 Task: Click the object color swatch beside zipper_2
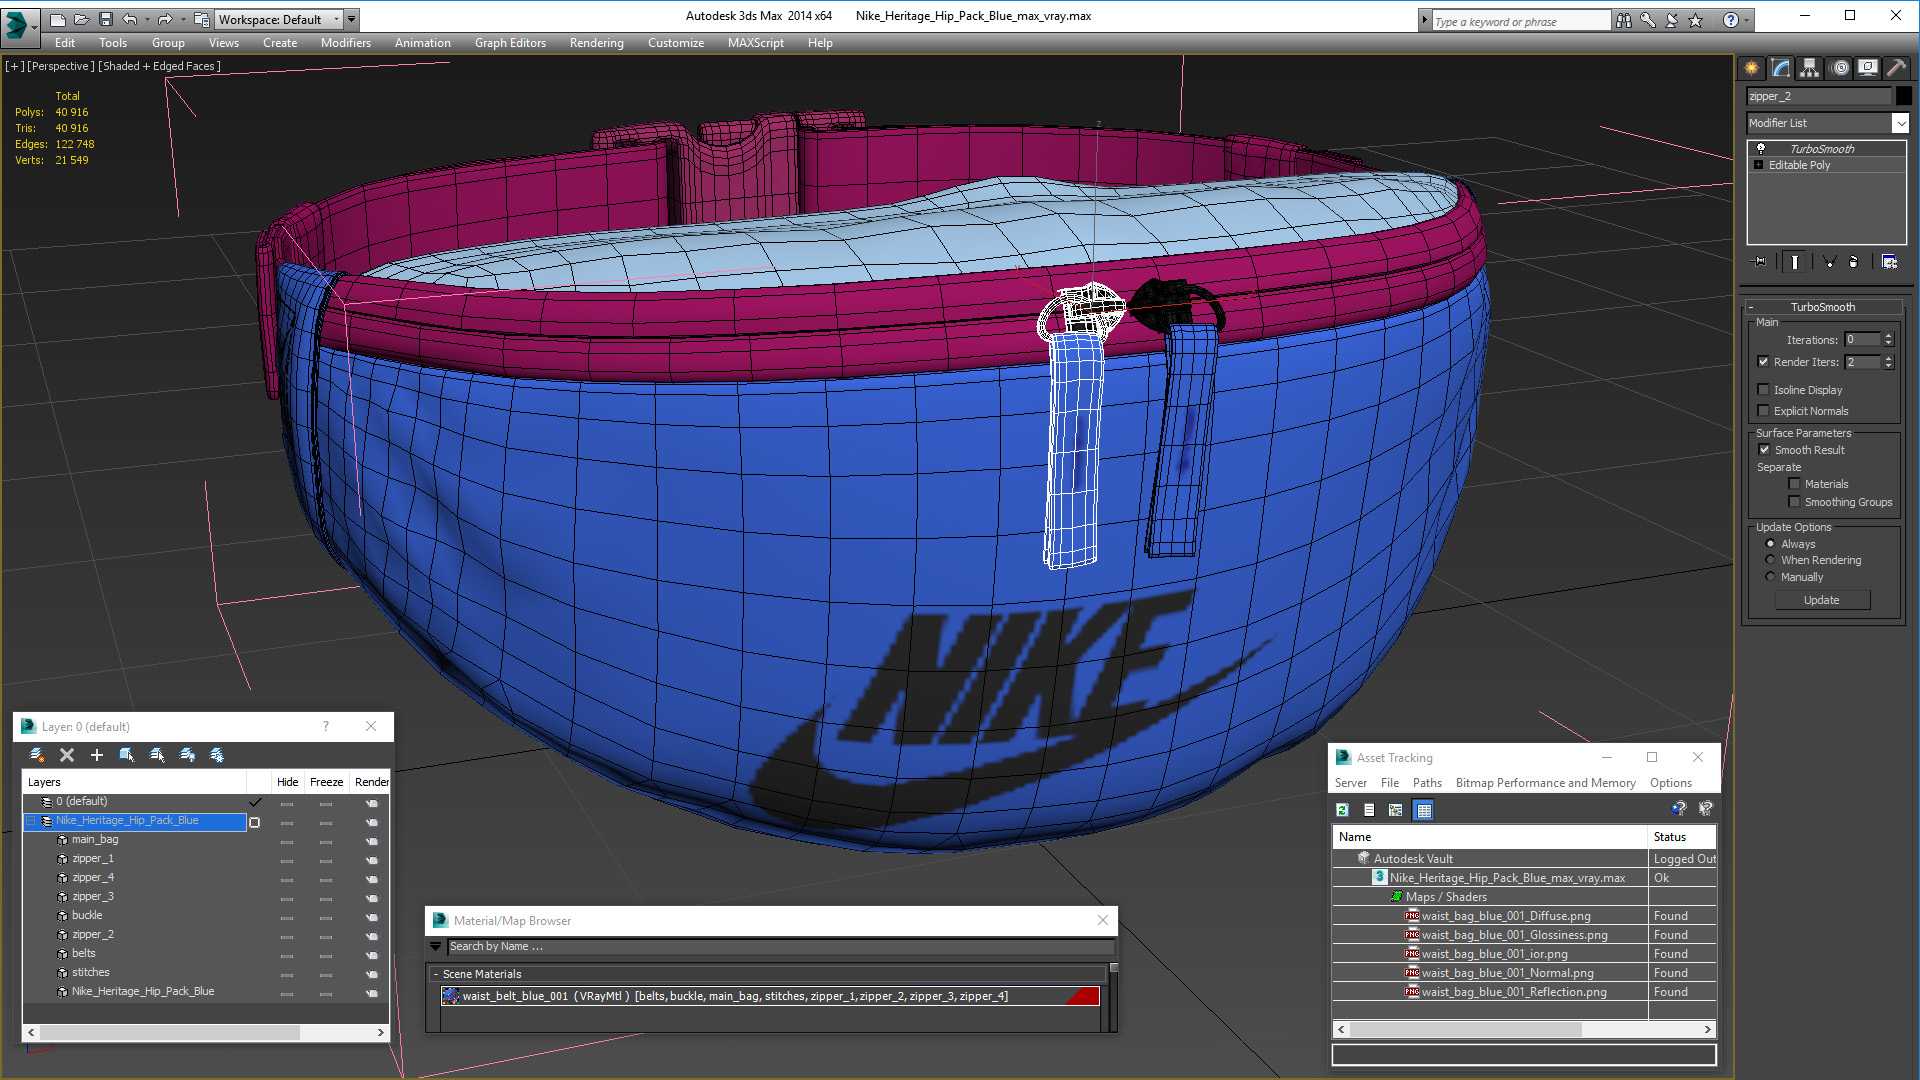(1904, 96)
